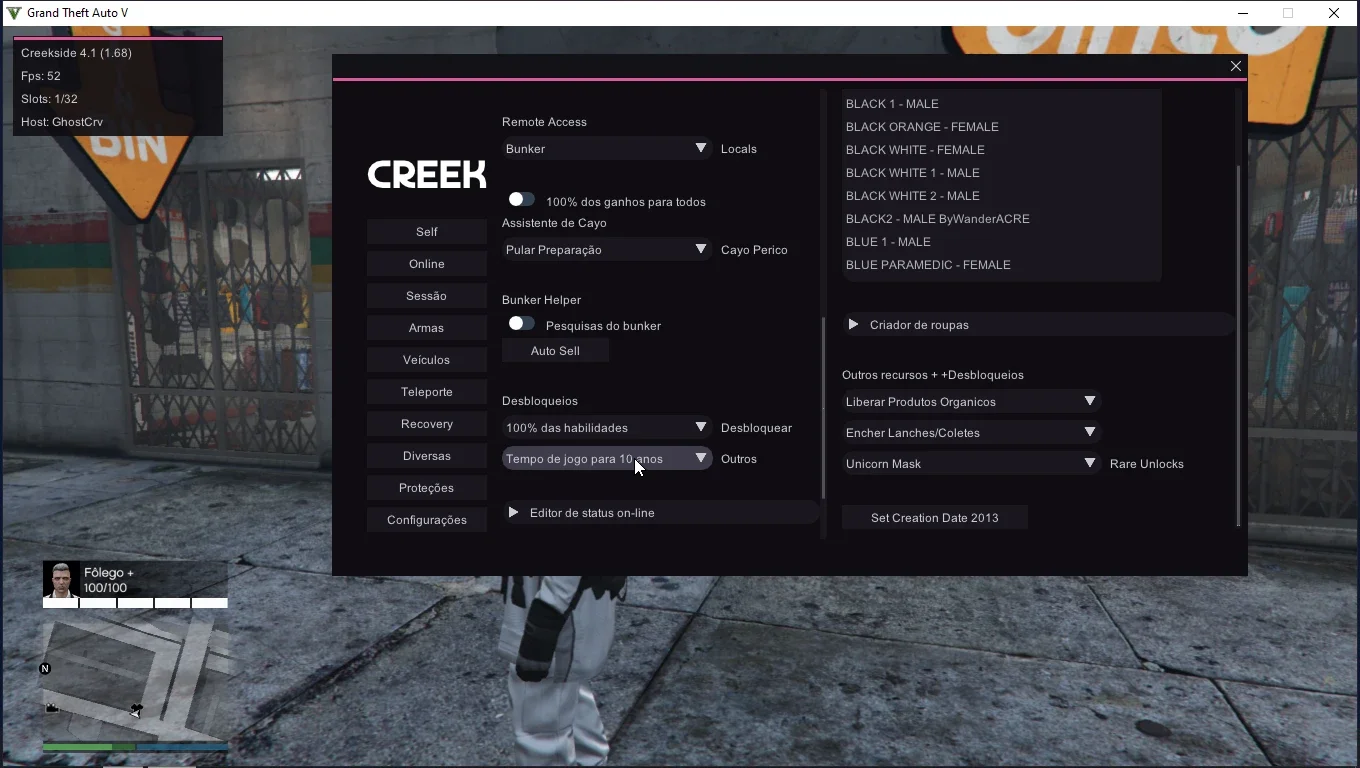Open the Online menu tab

pos(427,264)
